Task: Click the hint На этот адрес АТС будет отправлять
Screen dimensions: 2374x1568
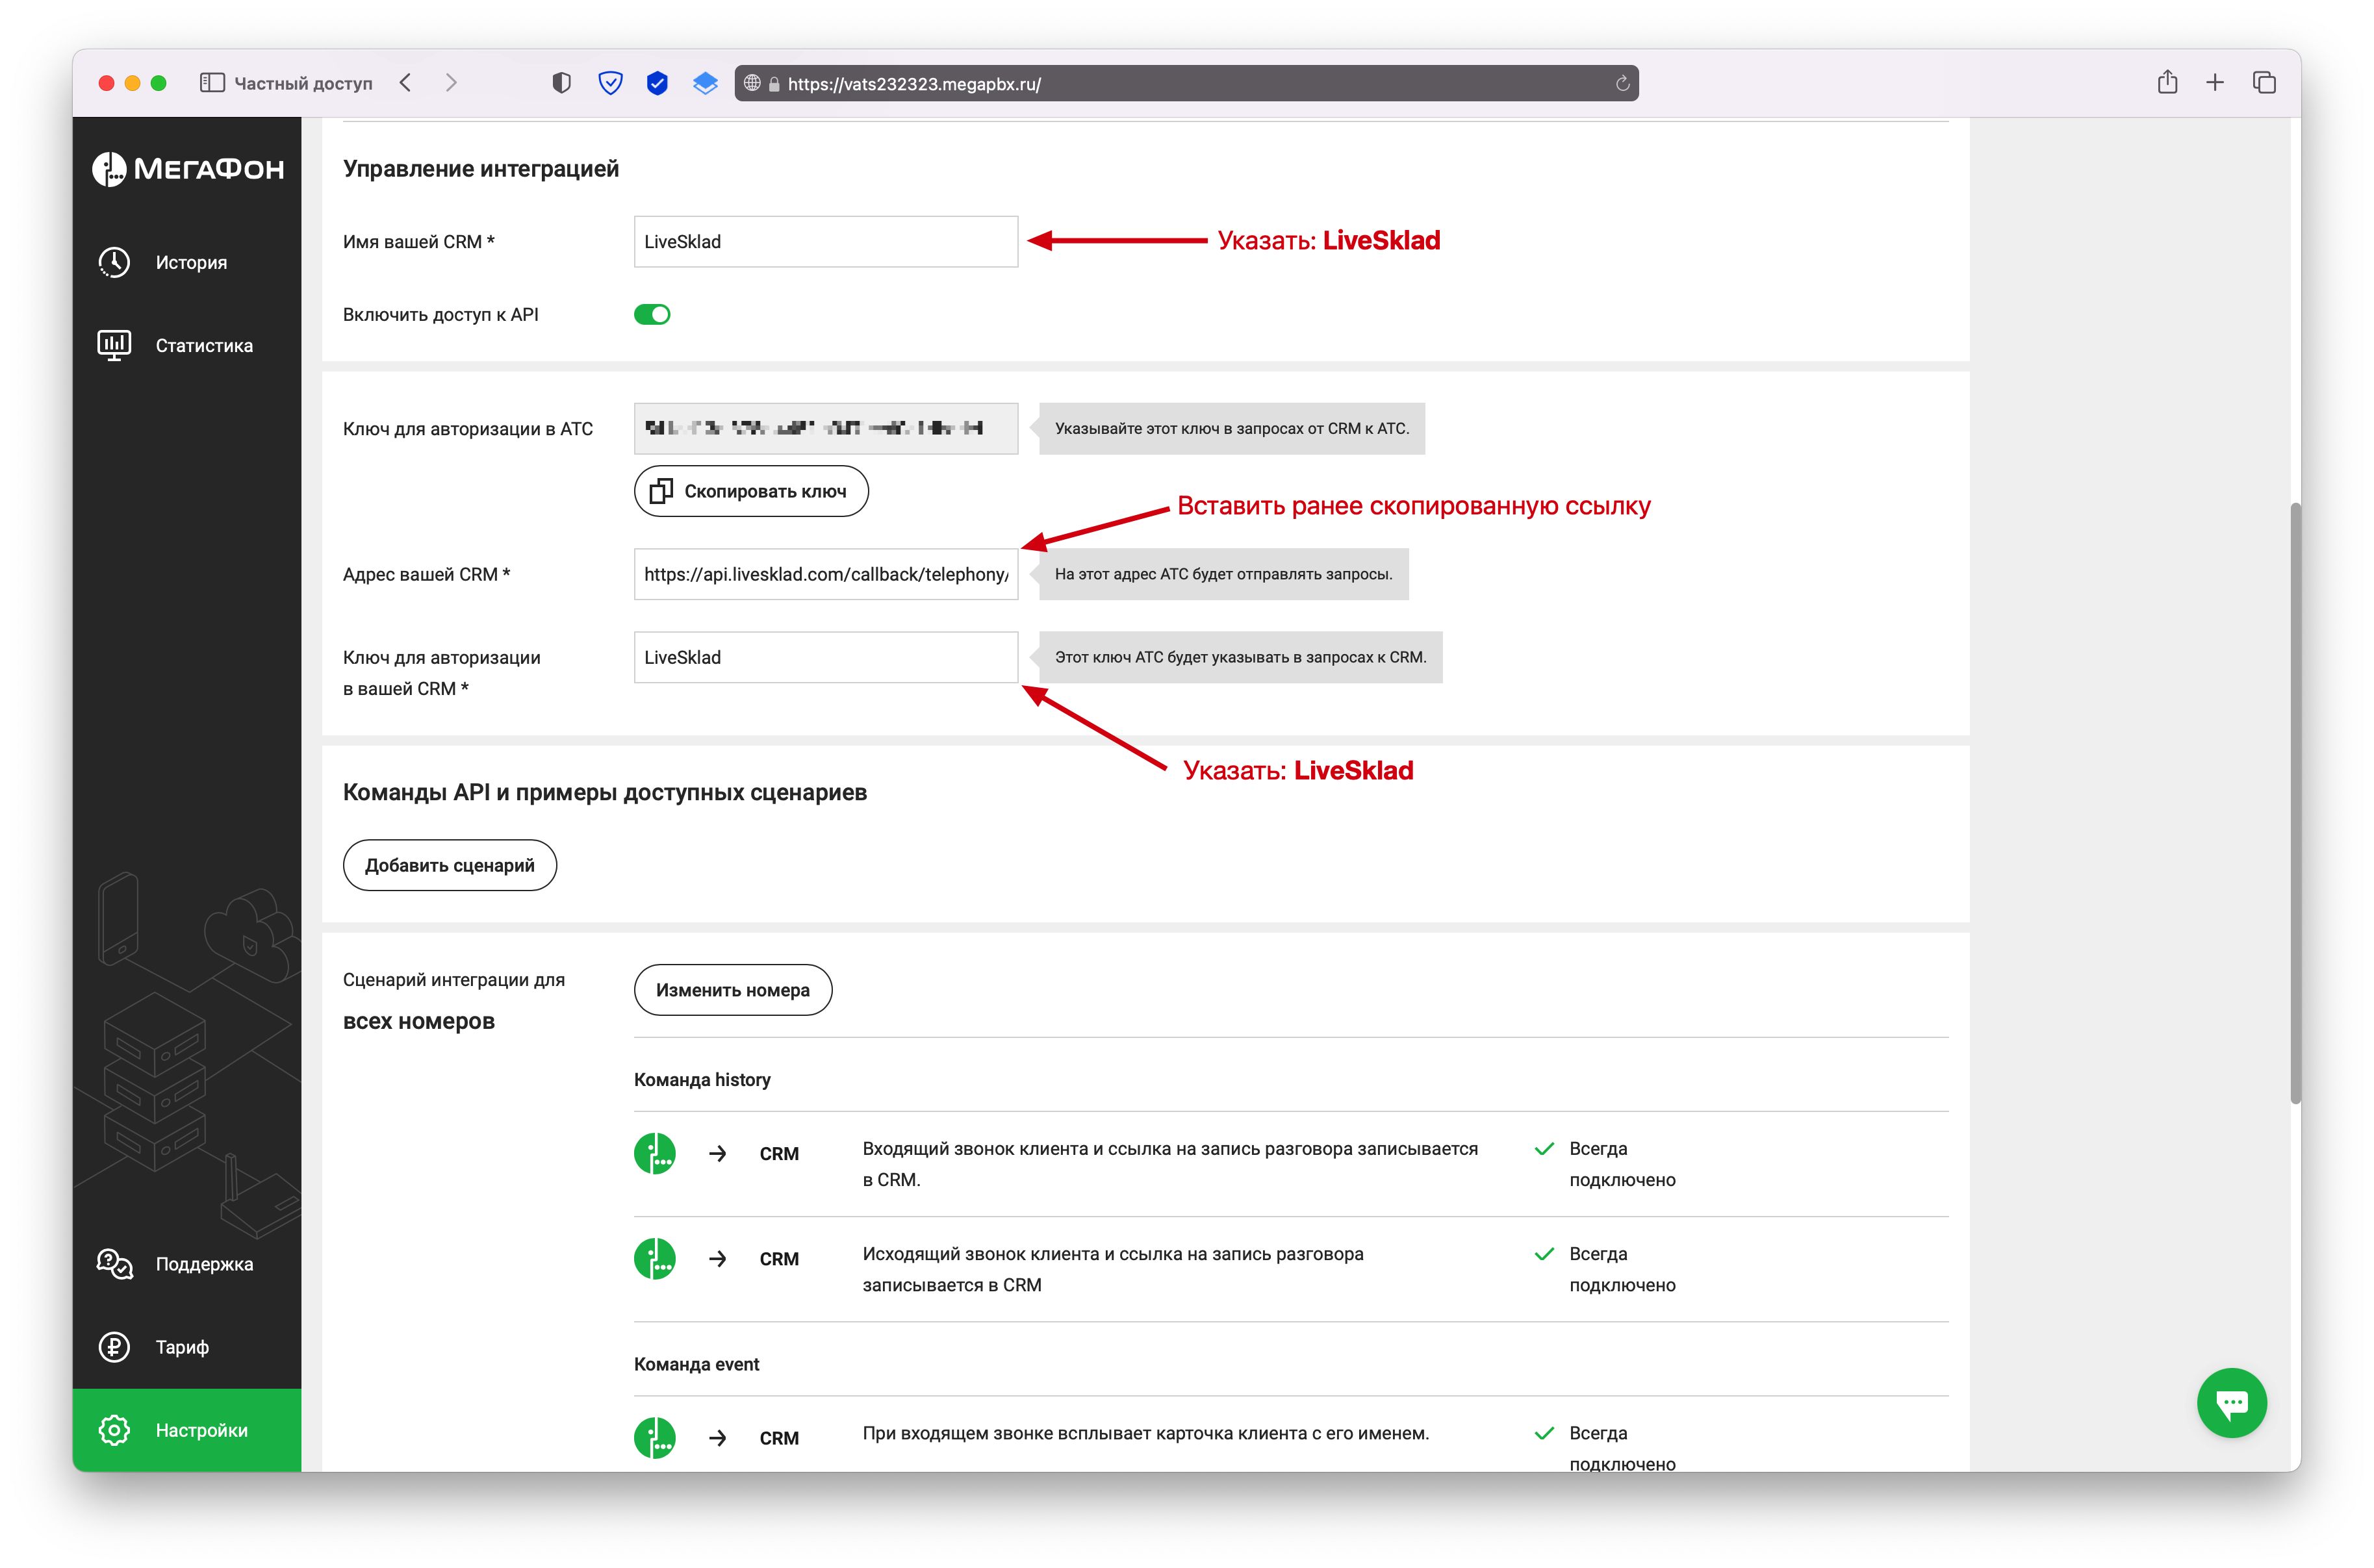Action: coord(1224,574)
